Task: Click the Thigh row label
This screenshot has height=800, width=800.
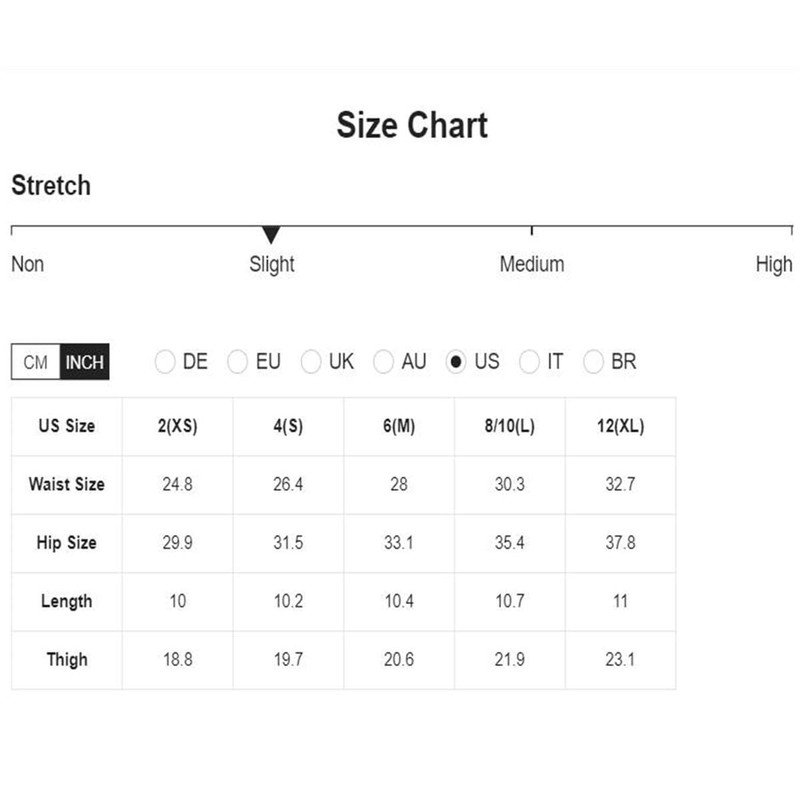Action: (66, 660)
